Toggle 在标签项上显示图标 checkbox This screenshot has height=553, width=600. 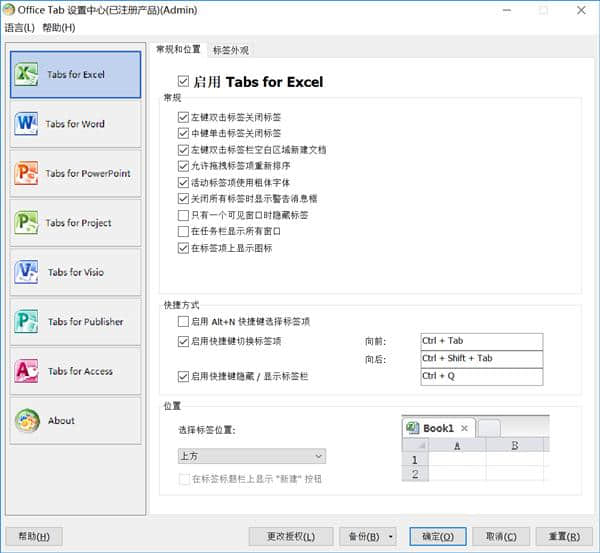click(x=183, y=248)
